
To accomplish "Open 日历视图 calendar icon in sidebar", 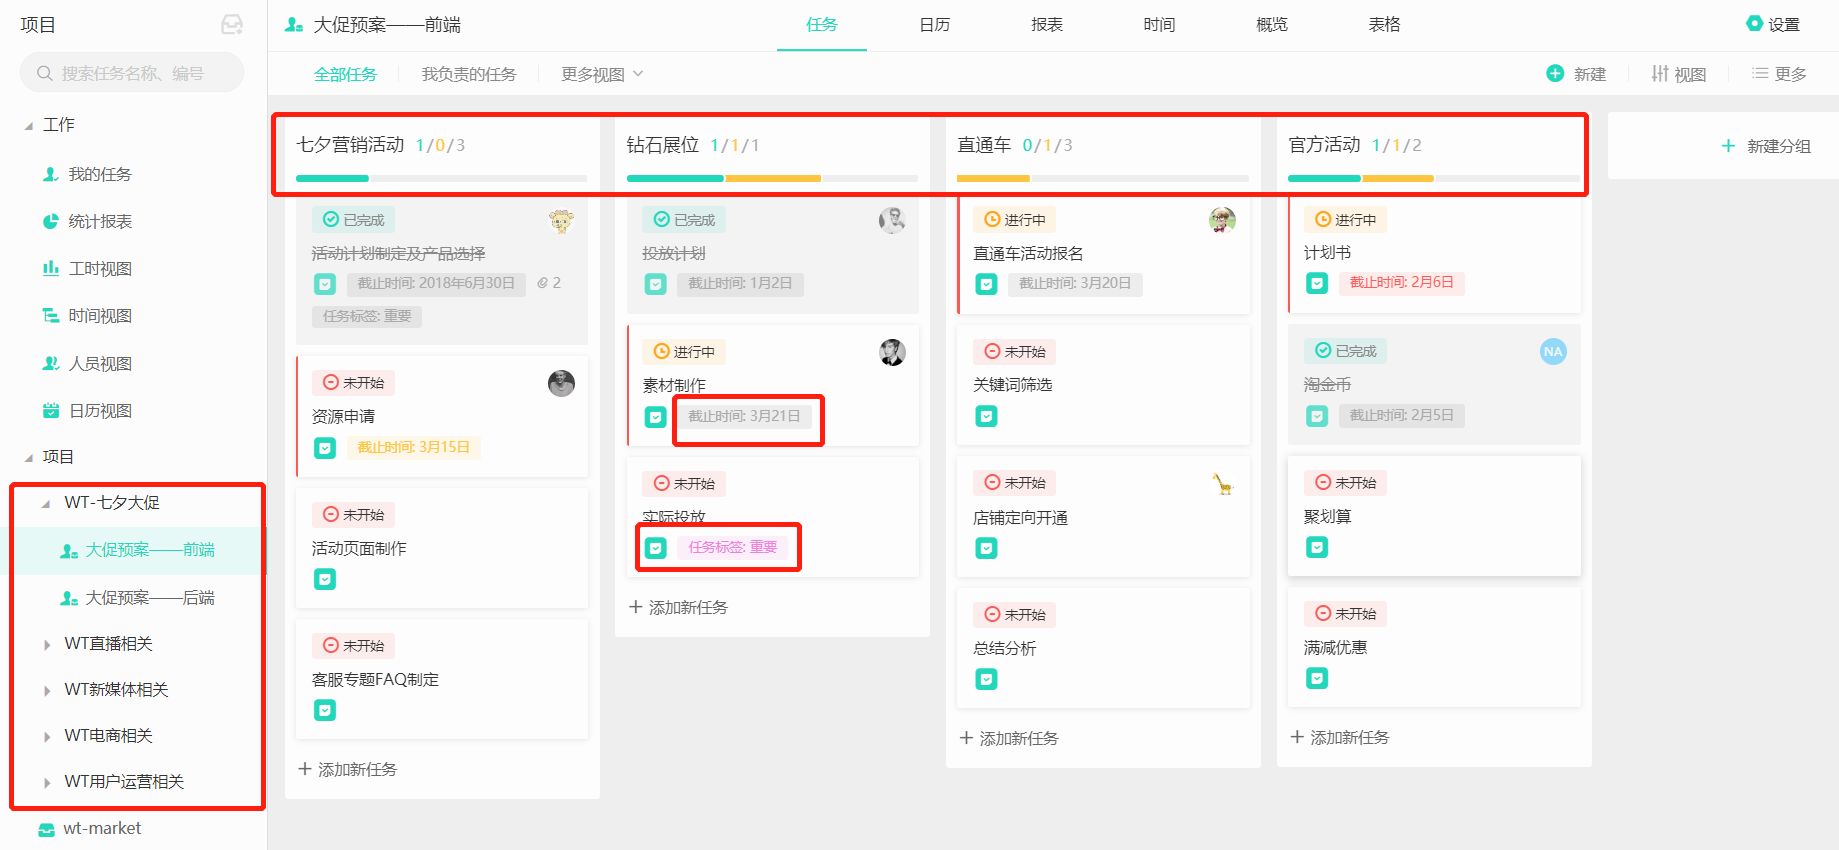I will (50, 410).
